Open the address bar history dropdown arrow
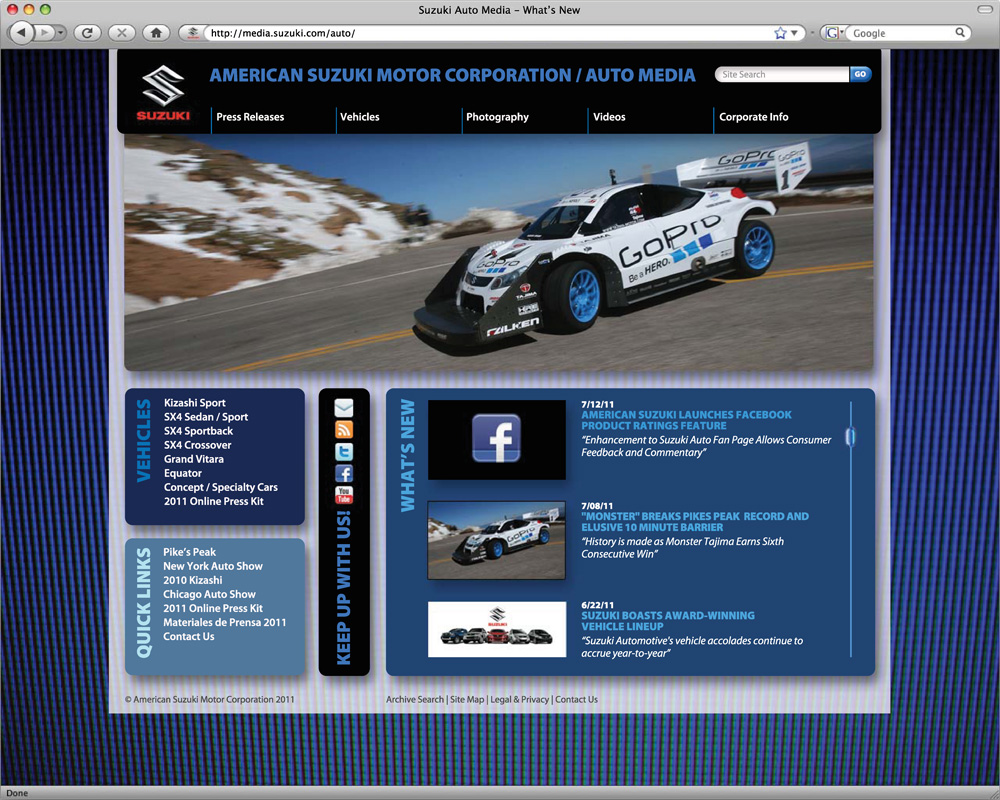 click(794, 33)
